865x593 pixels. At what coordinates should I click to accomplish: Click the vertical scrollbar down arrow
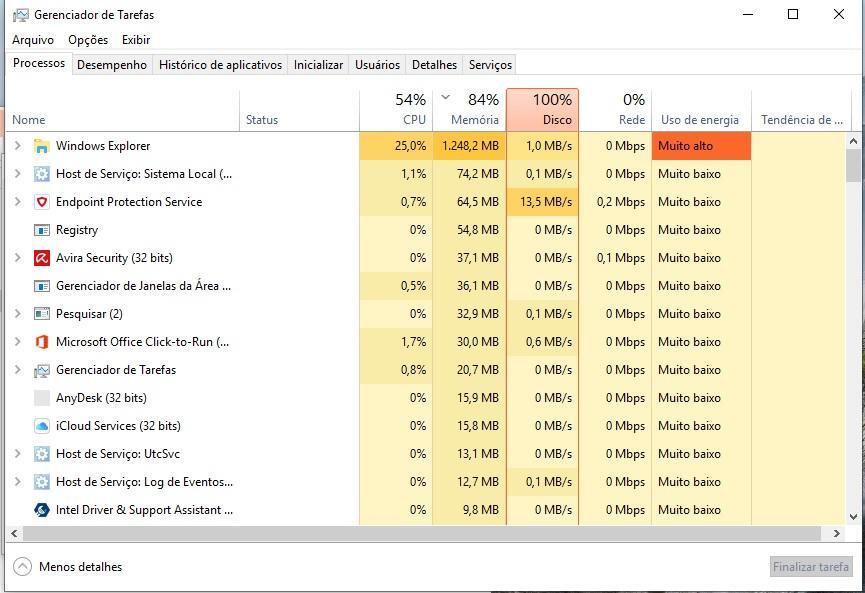[853, 517]
